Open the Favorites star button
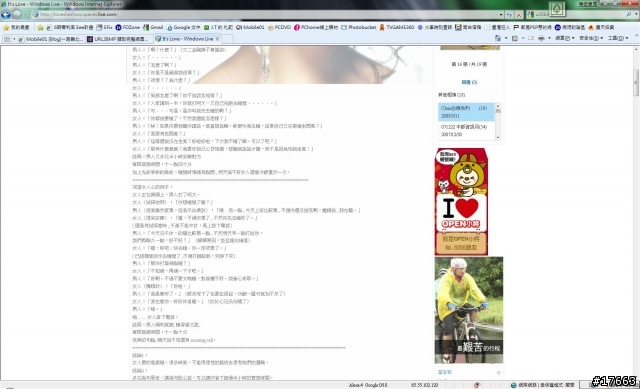Screen dimensions: 640x389 tap(6, 27)
